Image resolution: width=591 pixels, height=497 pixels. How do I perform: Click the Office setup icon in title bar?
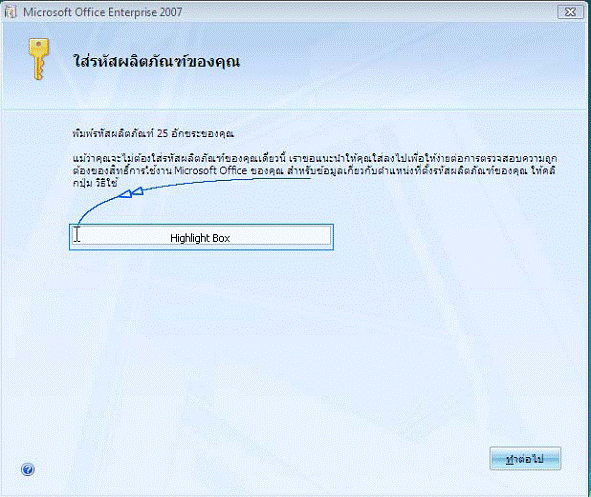[11, 12]
